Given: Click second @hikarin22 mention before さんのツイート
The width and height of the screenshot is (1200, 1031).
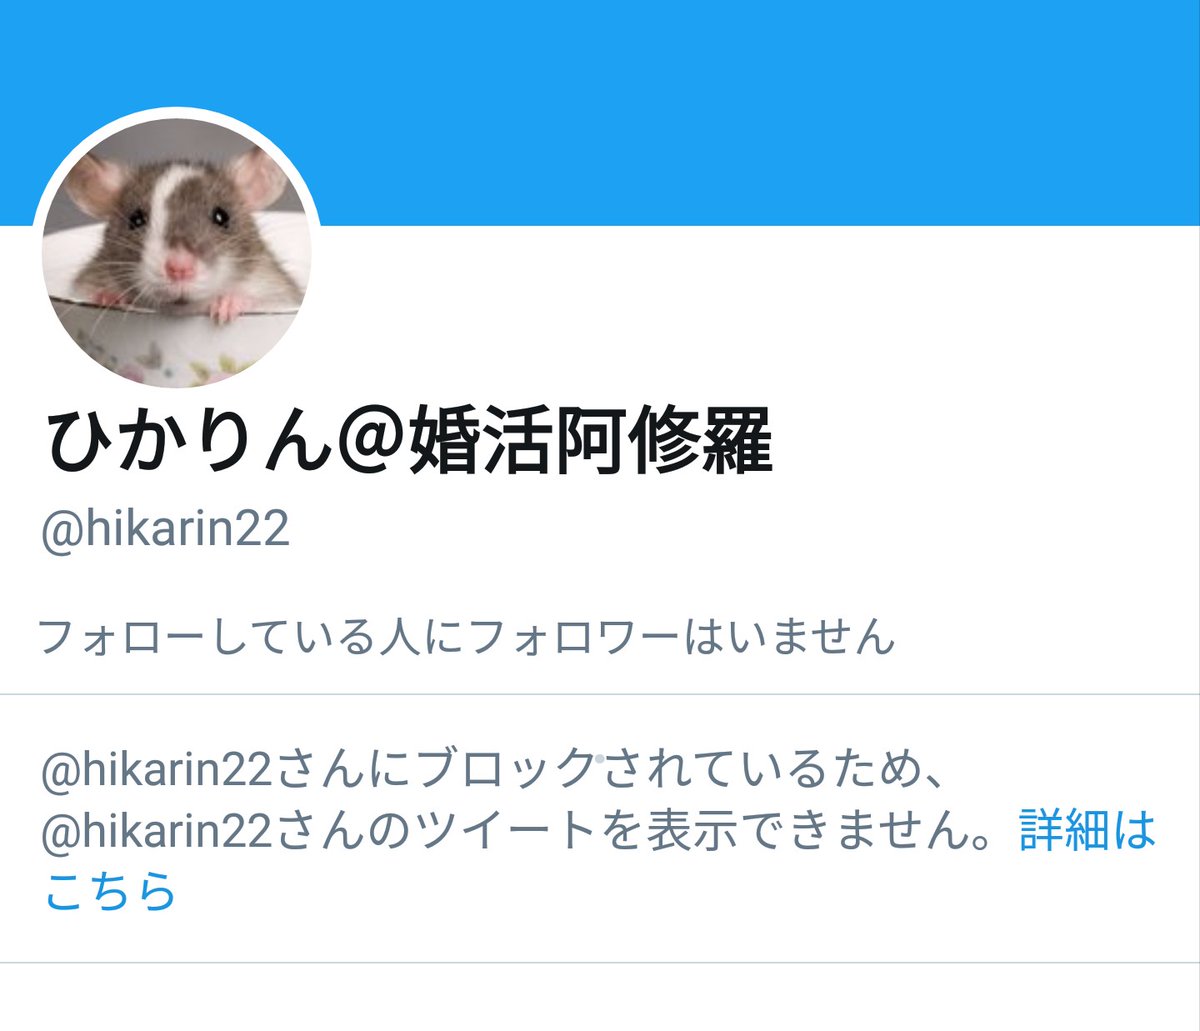Looking at the screenshot, I should (x=157, y=832).
